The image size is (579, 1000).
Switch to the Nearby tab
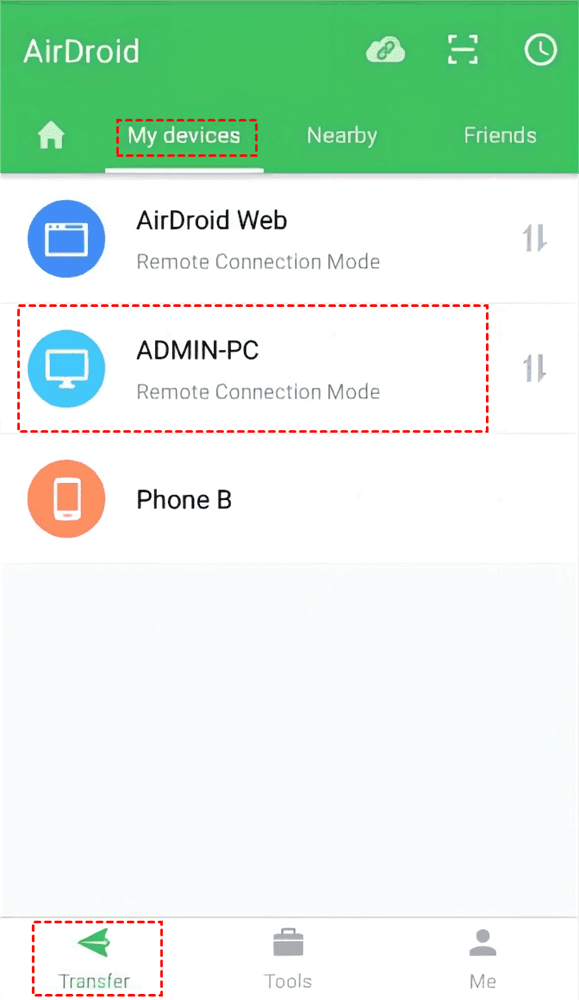click(342, 136)
